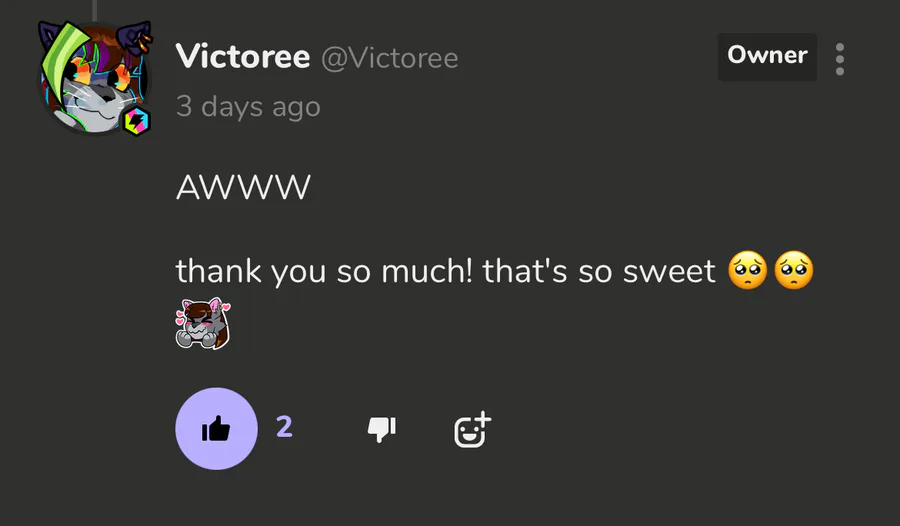This screenshot has width=900, height=526.
Task: Click the thumbs-down dislike icon
Action: [x=382, y=429]
